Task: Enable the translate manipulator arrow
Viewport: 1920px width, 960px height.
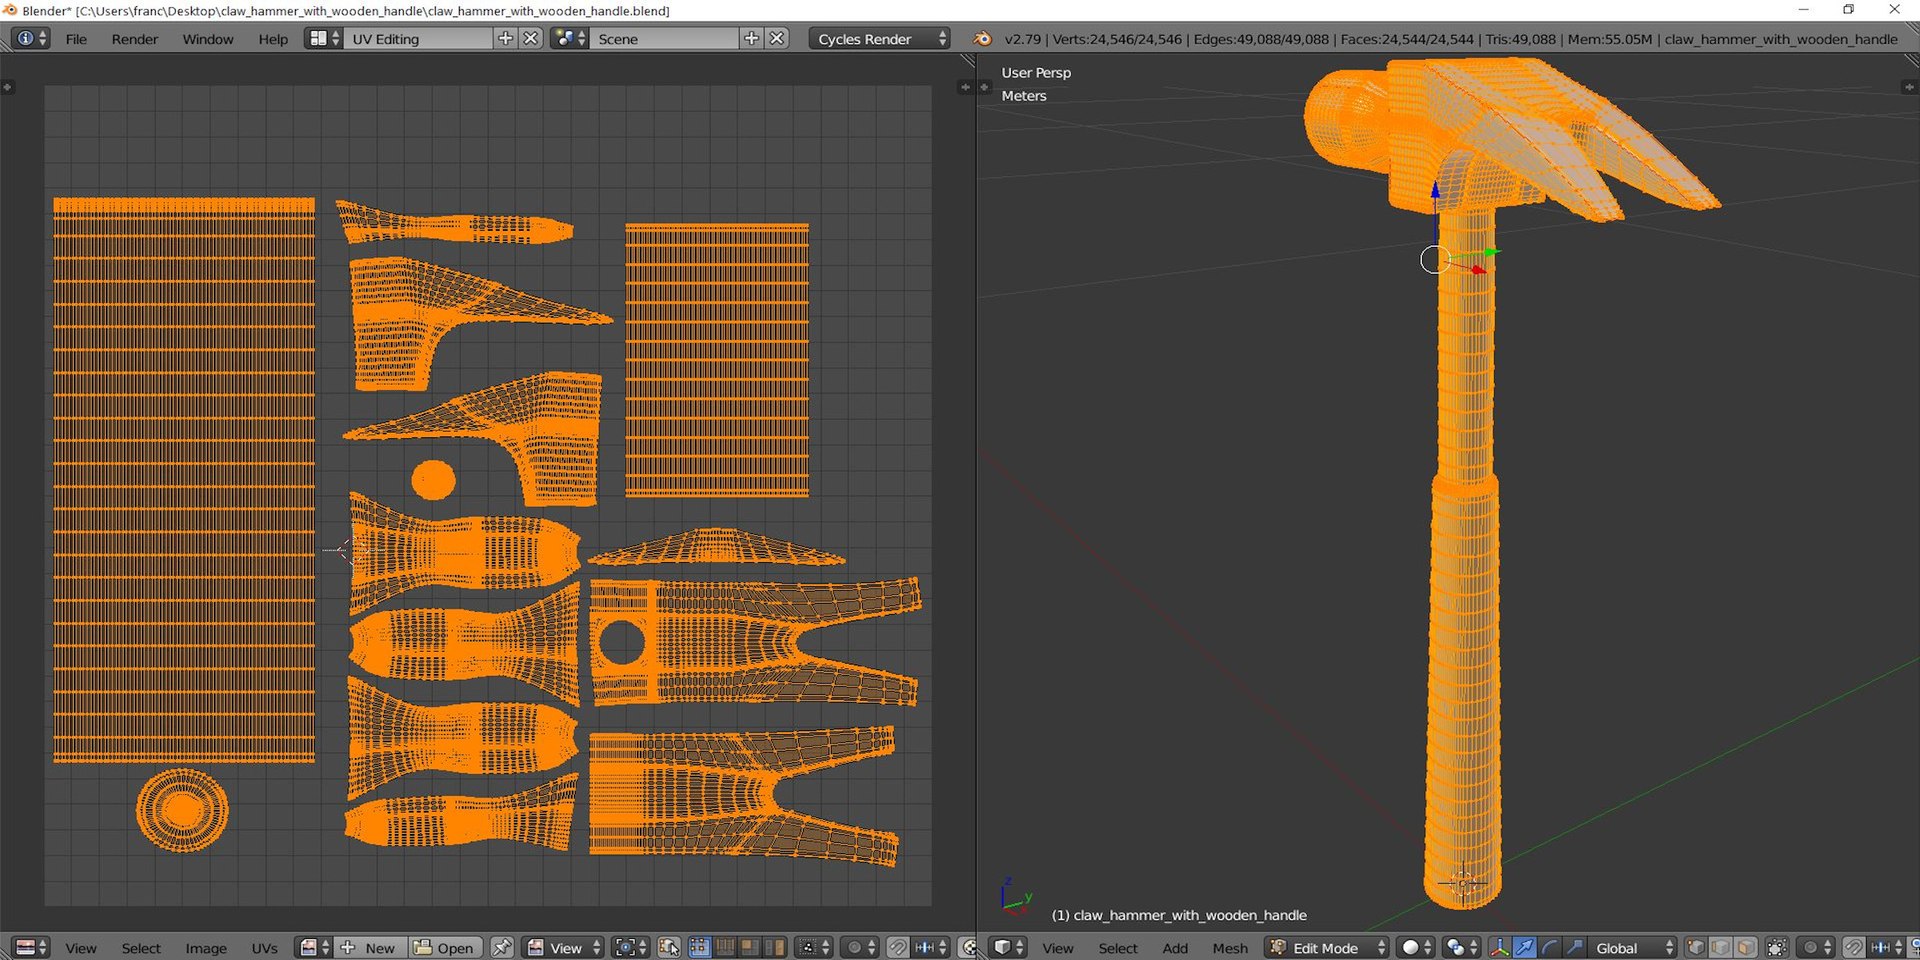Action: click(x=1524, y=947)
